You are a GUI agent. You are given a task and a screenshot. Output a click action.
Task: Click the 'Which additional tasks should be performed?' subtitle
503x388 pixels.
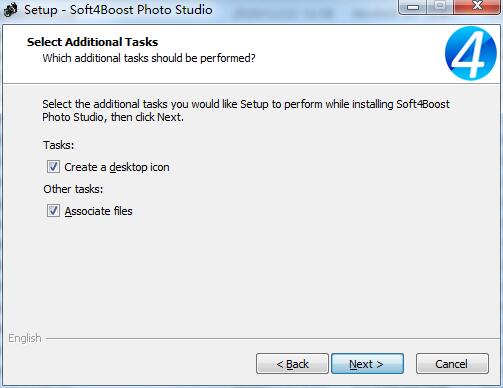(149, 58)
